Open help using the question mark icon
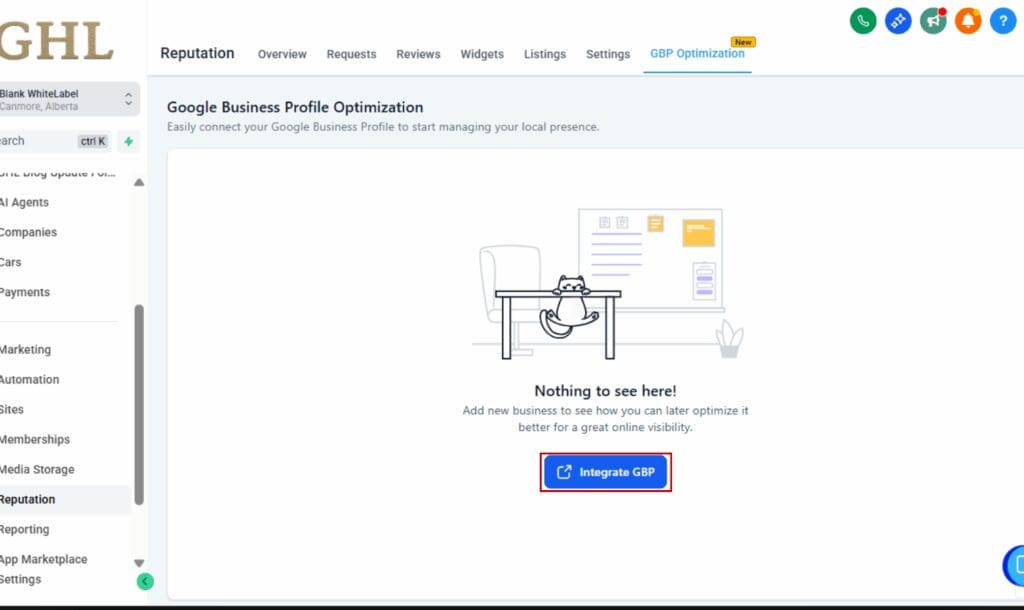Screen dimensions: 1024x610 pos(1003,21)
